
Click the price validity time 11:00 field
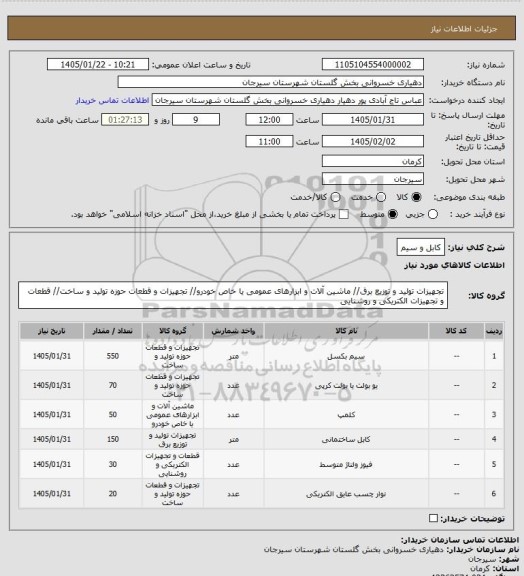point(269,141)
